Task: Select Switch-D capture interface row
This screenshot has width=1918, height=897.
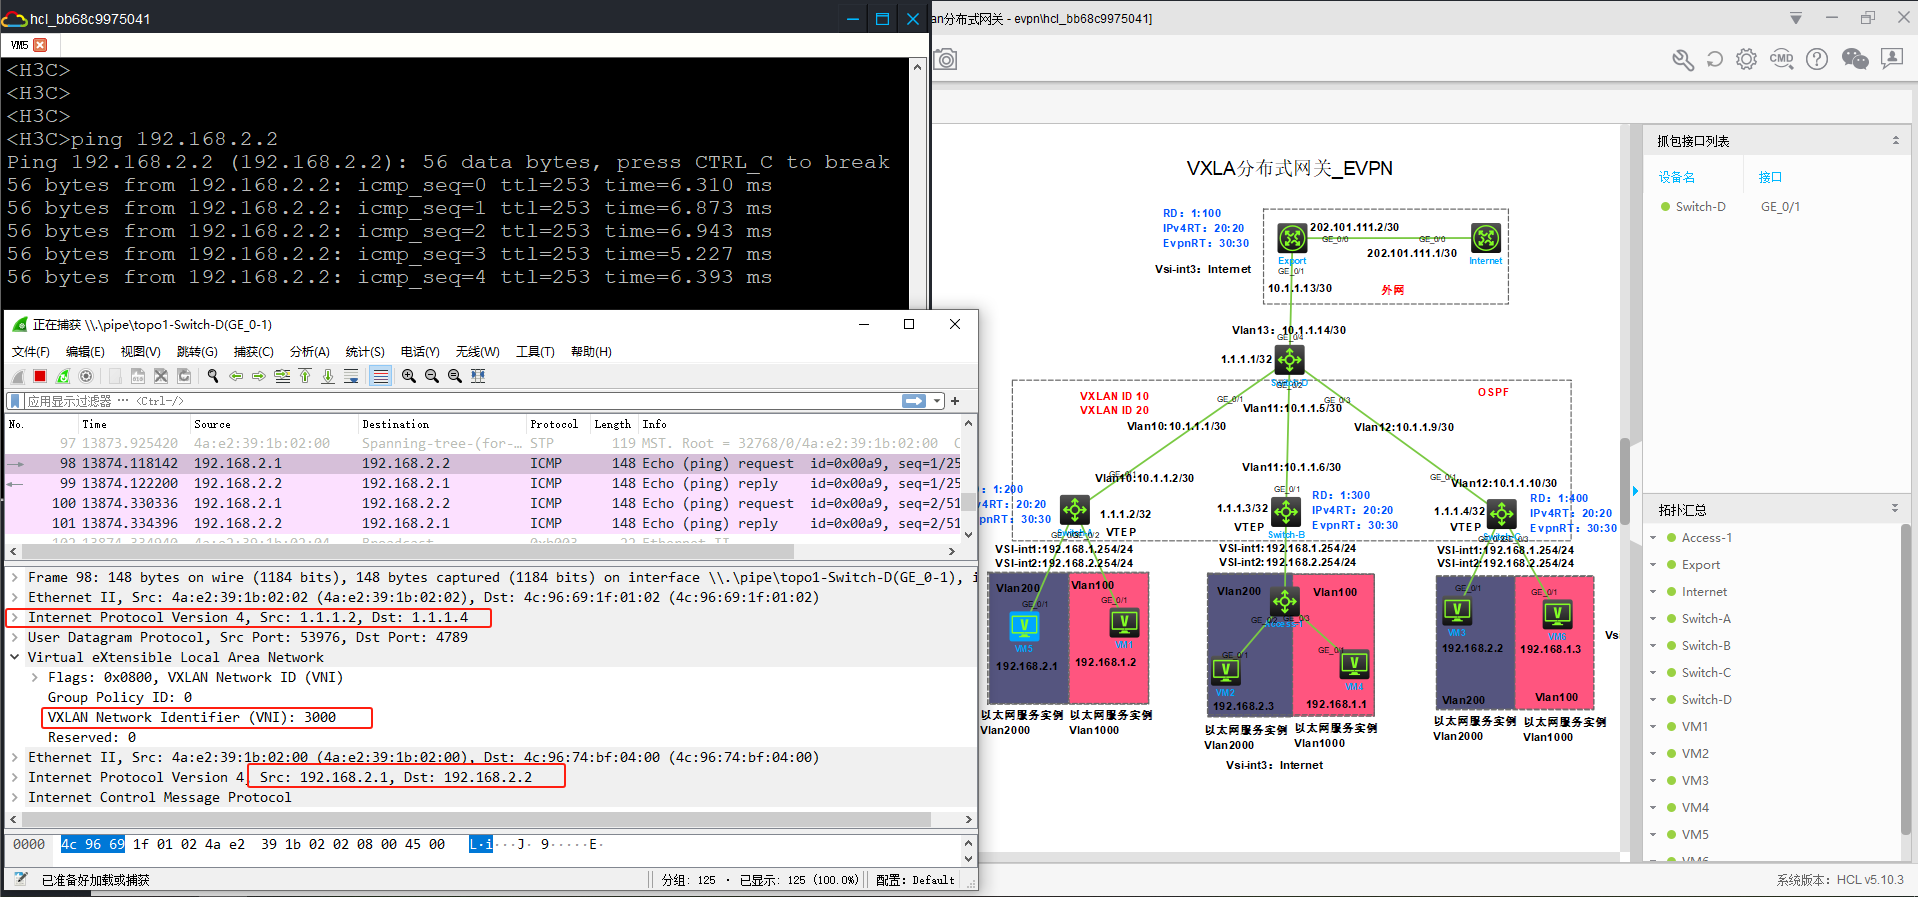Action: 1778,207
